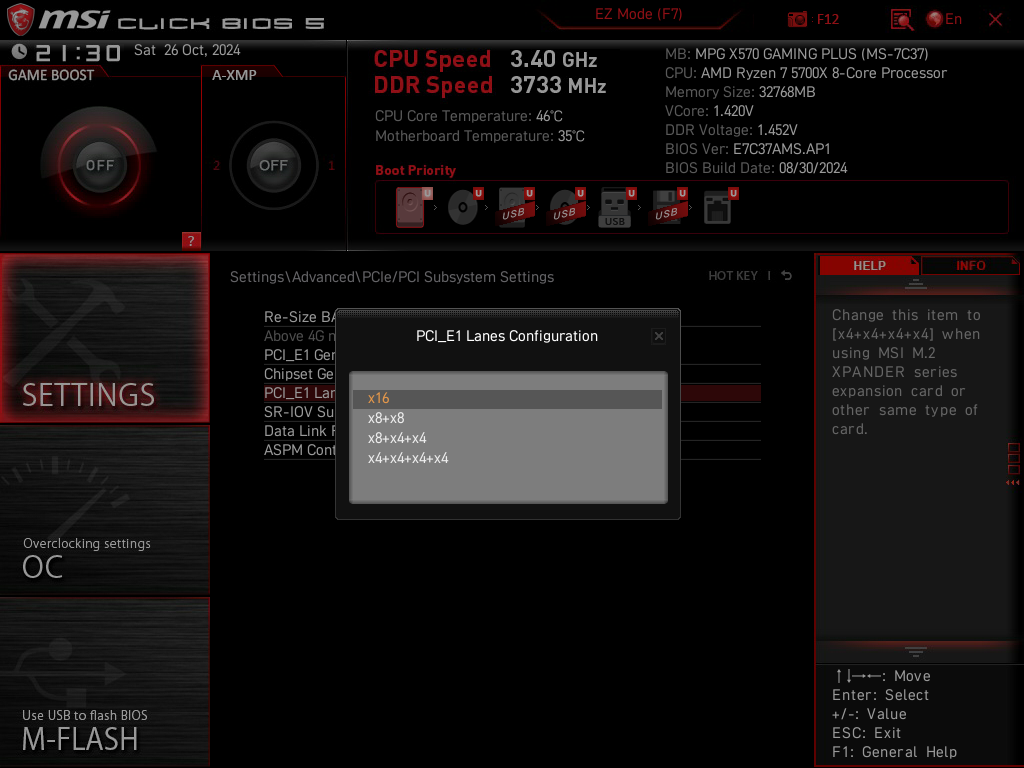The height and width of the screenshot is (768, 1024).
Task: Click the right-edge panel arrows indicator
Action: pos(1013,483)
